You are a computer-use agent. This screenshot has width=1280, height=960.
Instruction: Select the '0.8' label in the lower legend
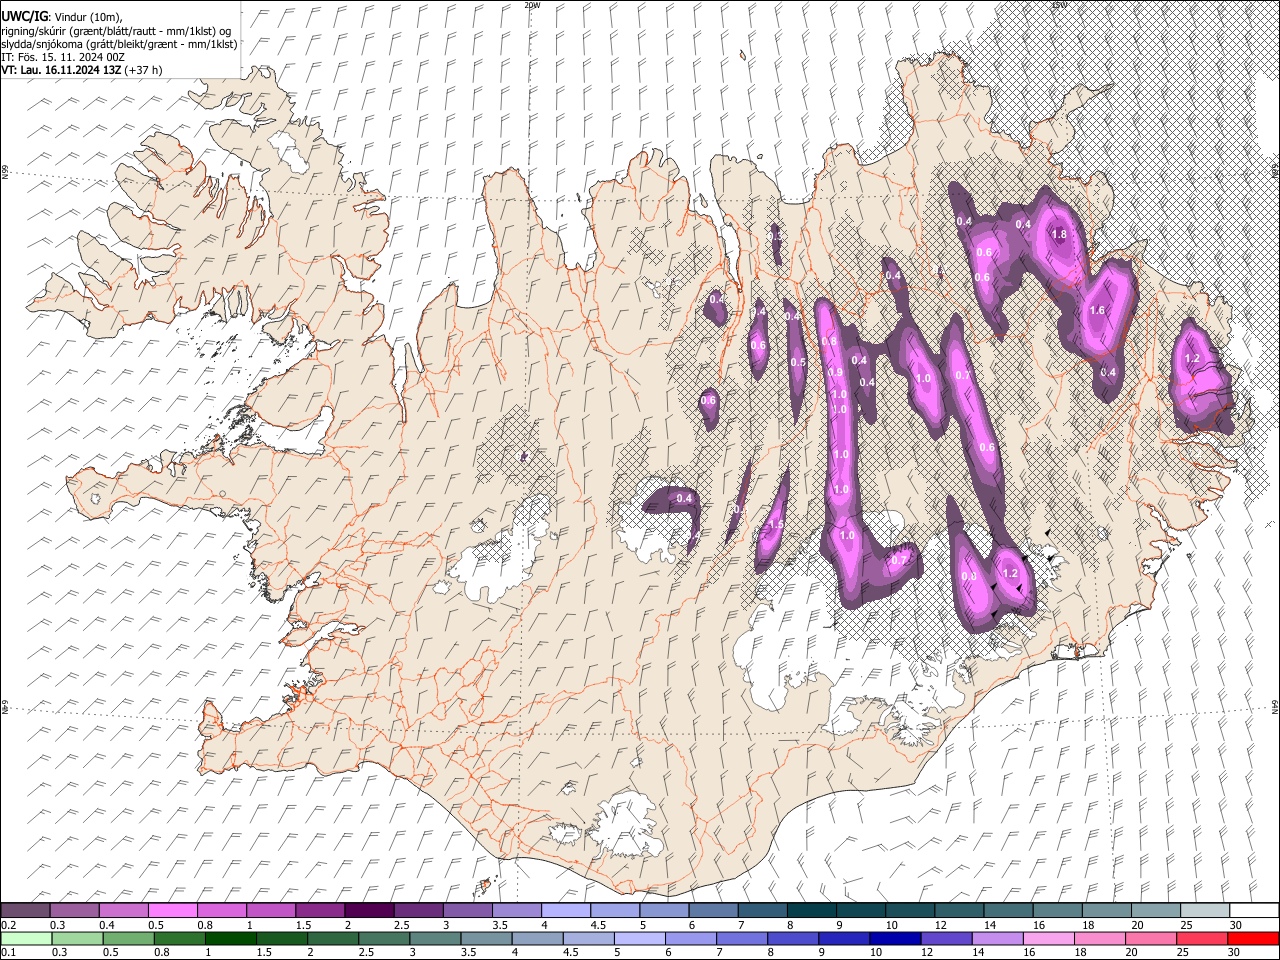[x=161, y=953]
